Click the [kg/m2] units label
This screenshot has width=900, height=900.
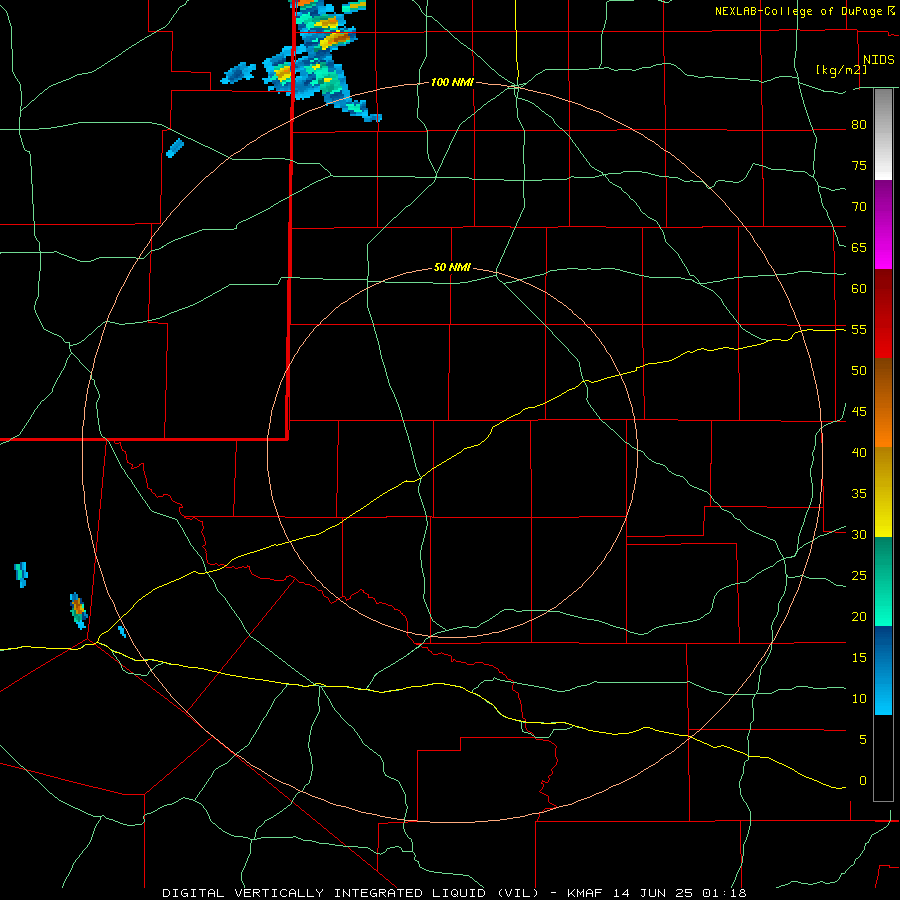tap(841, 70)
